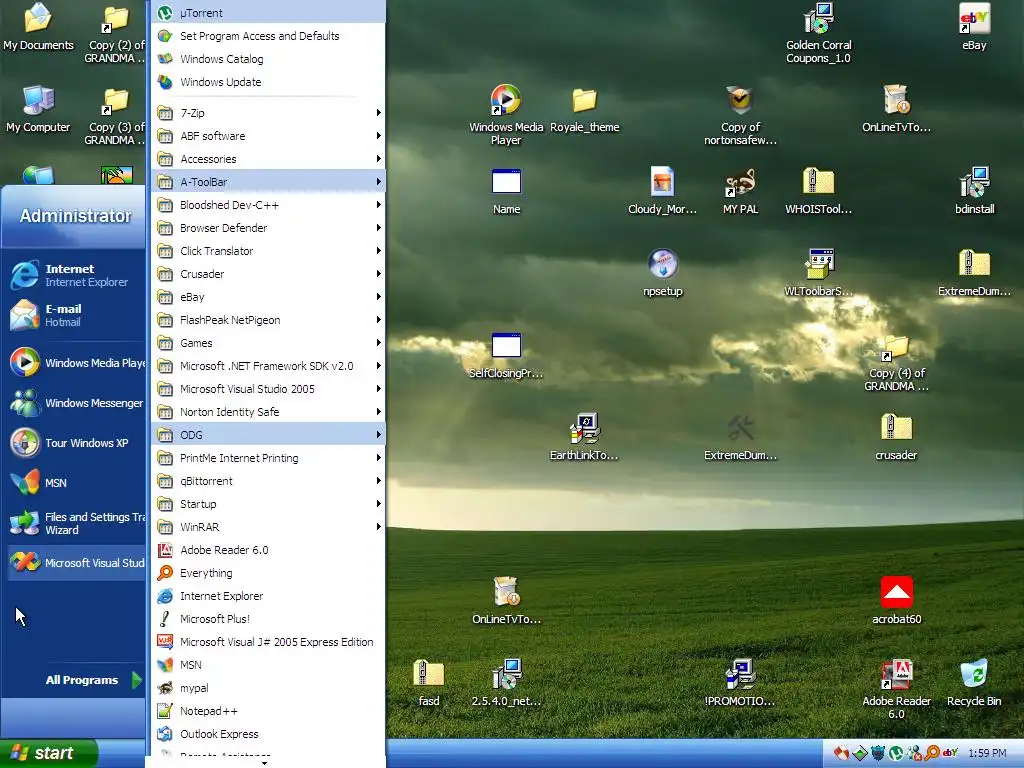Image resolution: width=1024 pixels, height=768 pixels.
Task: Select the fasd zip archive icon
Action: click(428, 682)
